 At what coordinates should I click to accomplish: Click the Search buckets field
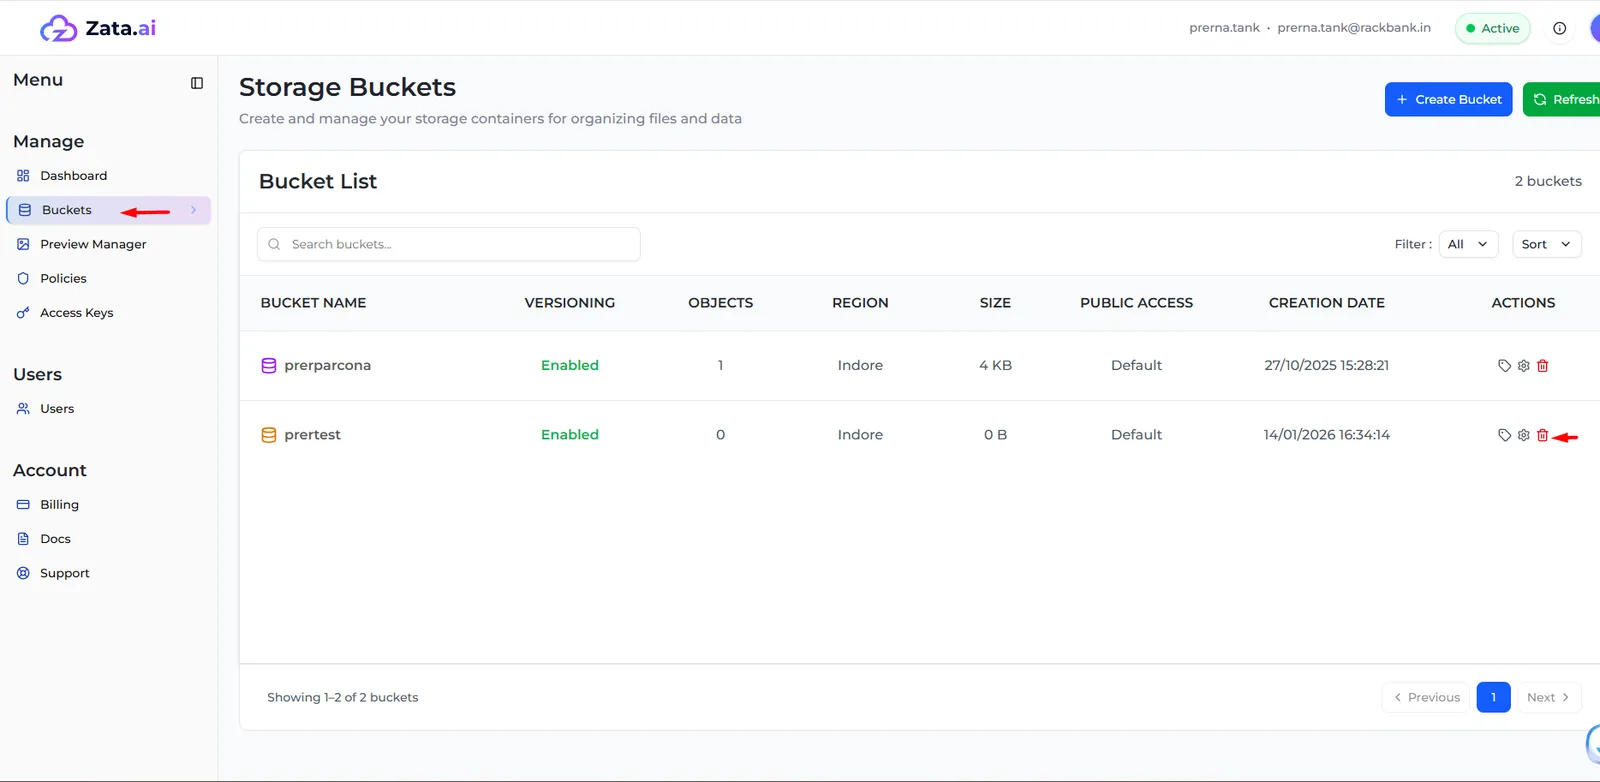pyautogui.click(x=448, y=244)
